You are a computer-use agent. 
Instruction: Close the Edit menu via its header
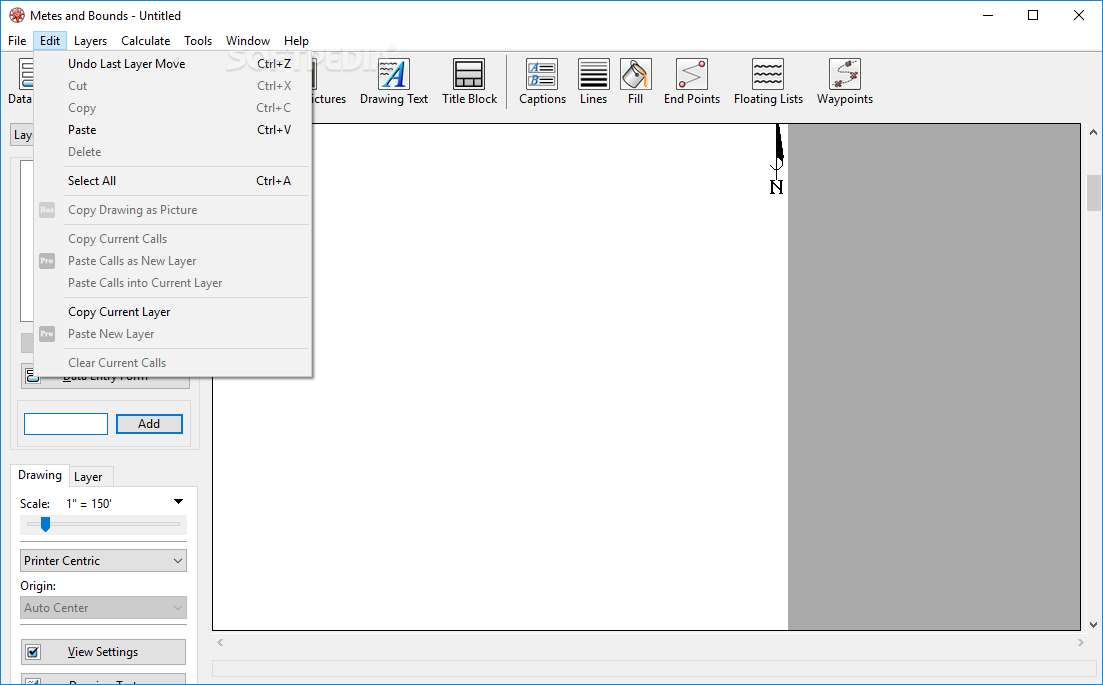tap(50, 41)
